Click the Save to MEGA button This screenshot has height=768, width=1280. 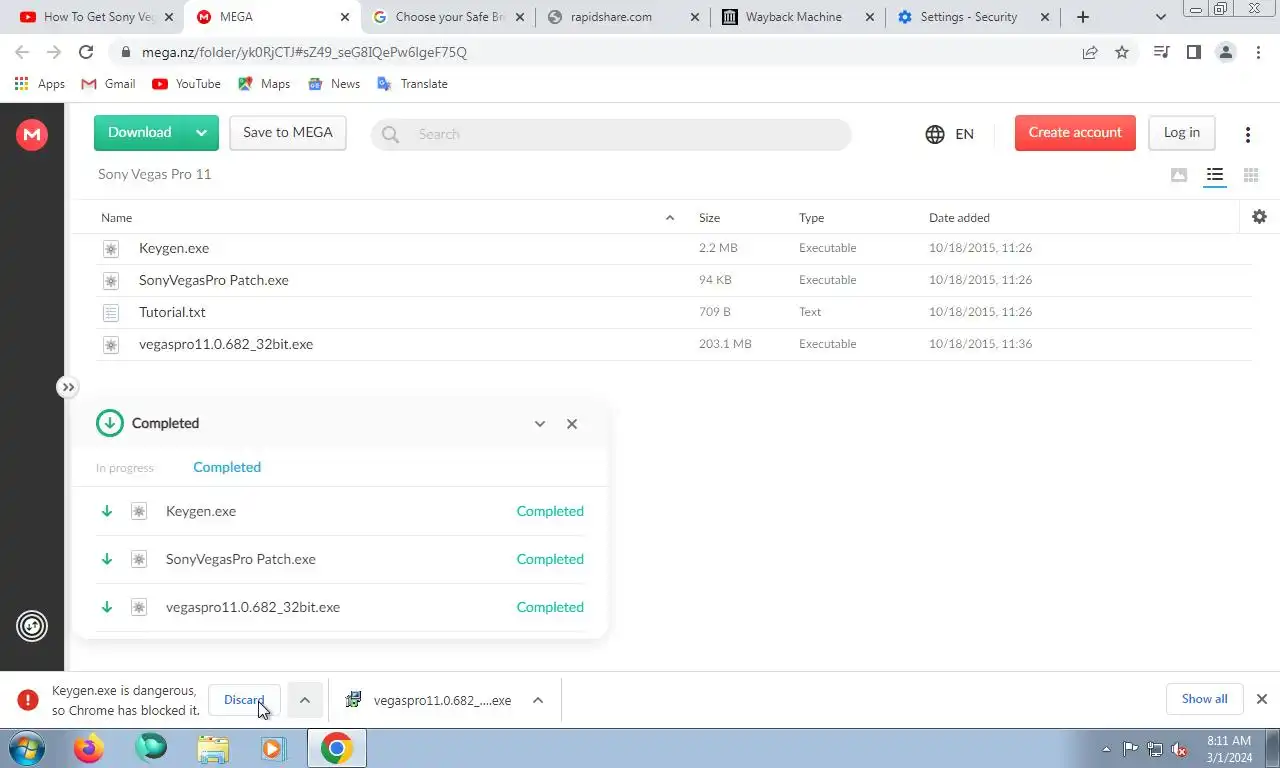(x=288, y=132)
